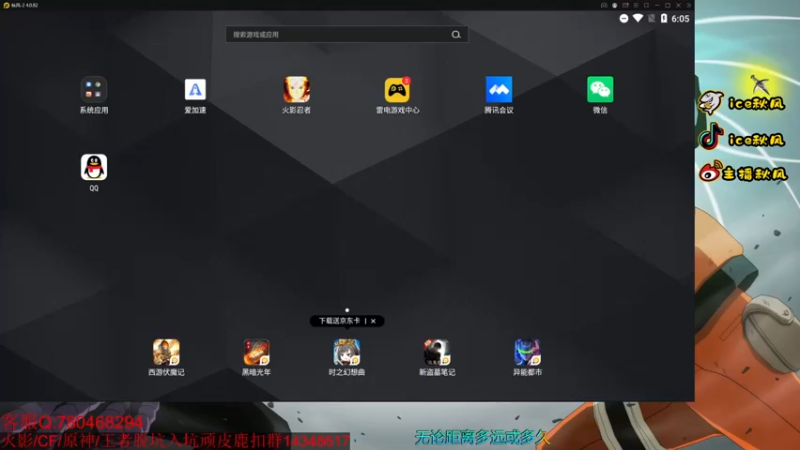Open the QQ penguin app
Viewport: 800px width, 450px height.
94,167
